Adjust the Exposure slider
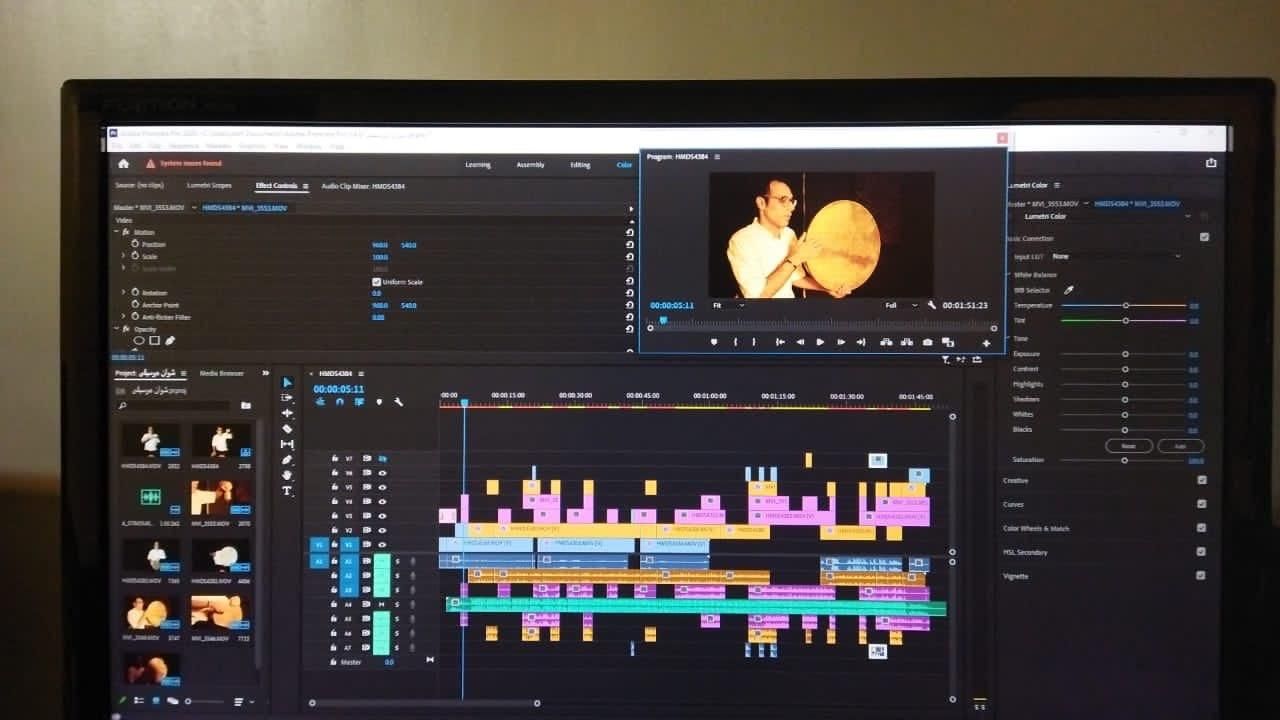Screen dimensions: 1280x720 tap(1123, 354)
